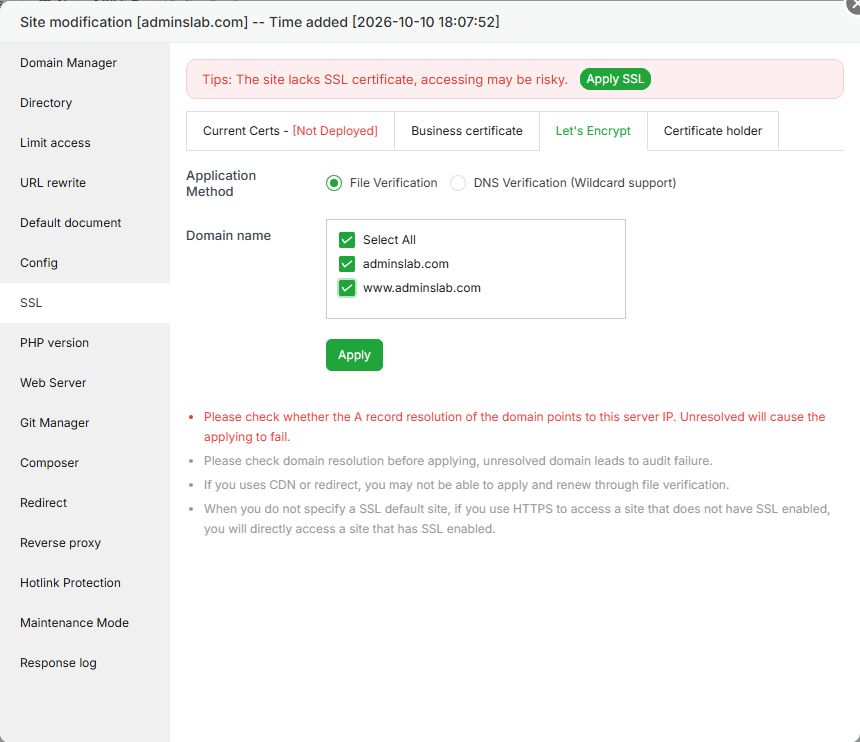Screen dimensions: 860x742
Task: Open Limit access section
Action: pyautogui.click(x=85, y=143)
